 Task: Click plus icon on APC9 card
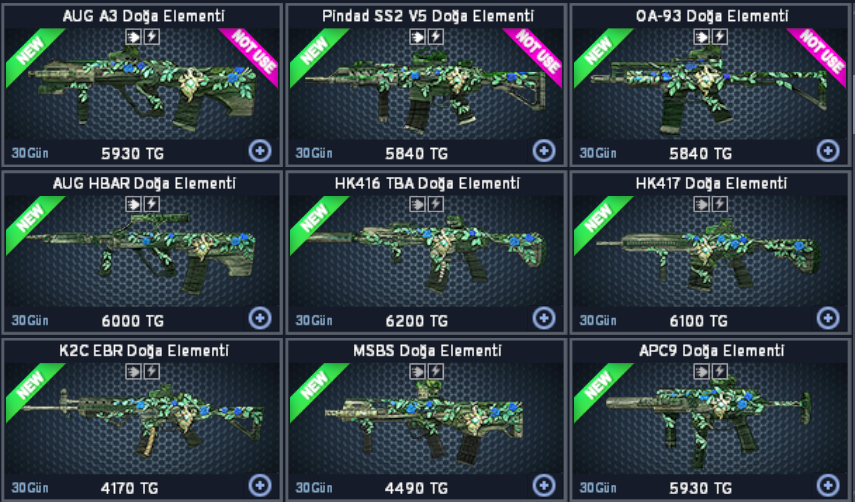coord(828,485)
